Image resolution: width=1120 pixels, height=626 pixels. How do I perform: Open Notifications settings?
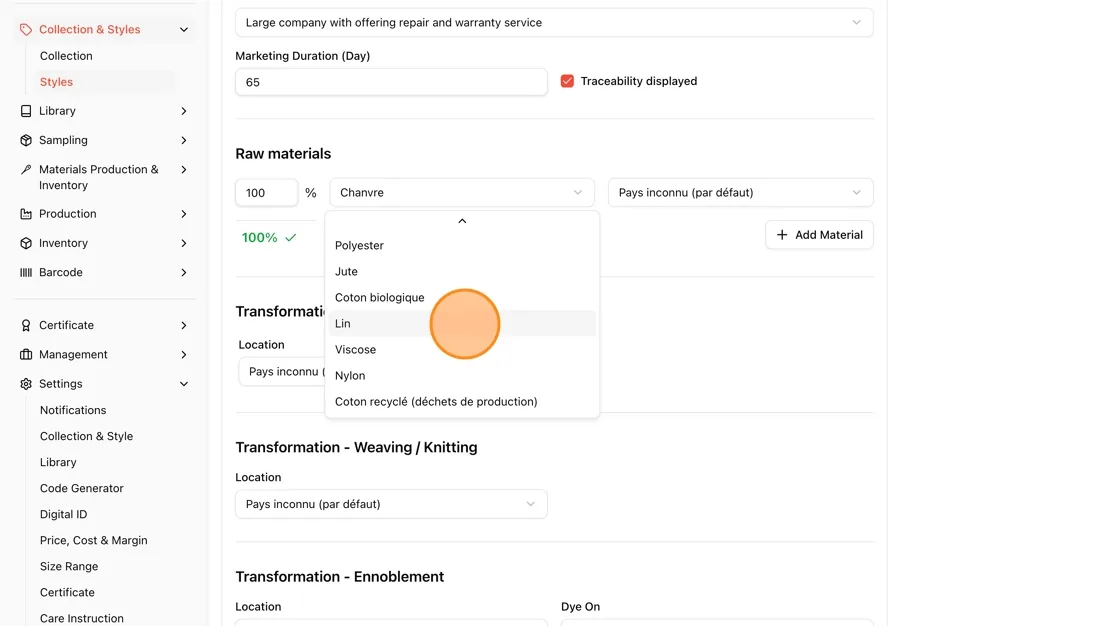[x=73, y=410]
